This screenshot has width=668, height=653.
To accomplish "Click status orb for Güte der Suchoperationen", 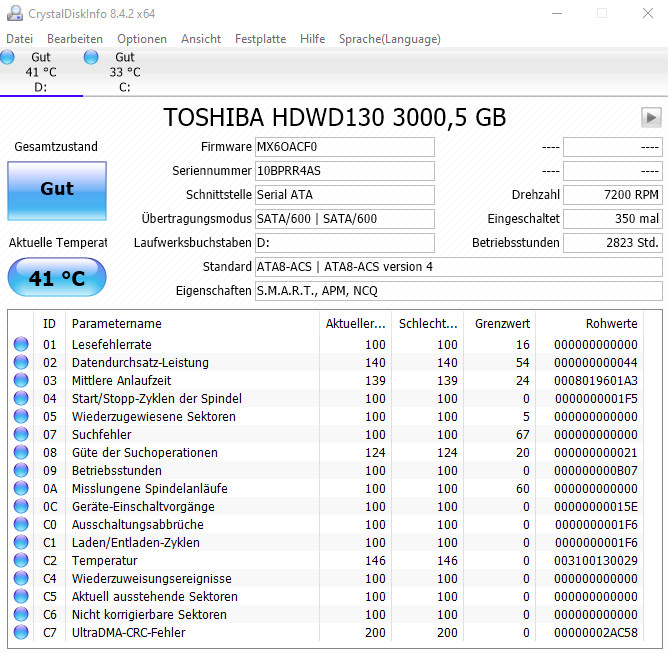I will click(21, 452).
